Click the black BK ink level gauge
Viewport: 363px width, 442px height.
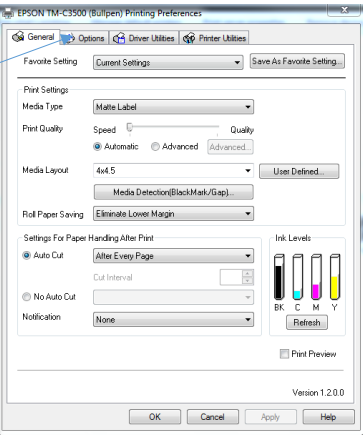tap(279, 277)
